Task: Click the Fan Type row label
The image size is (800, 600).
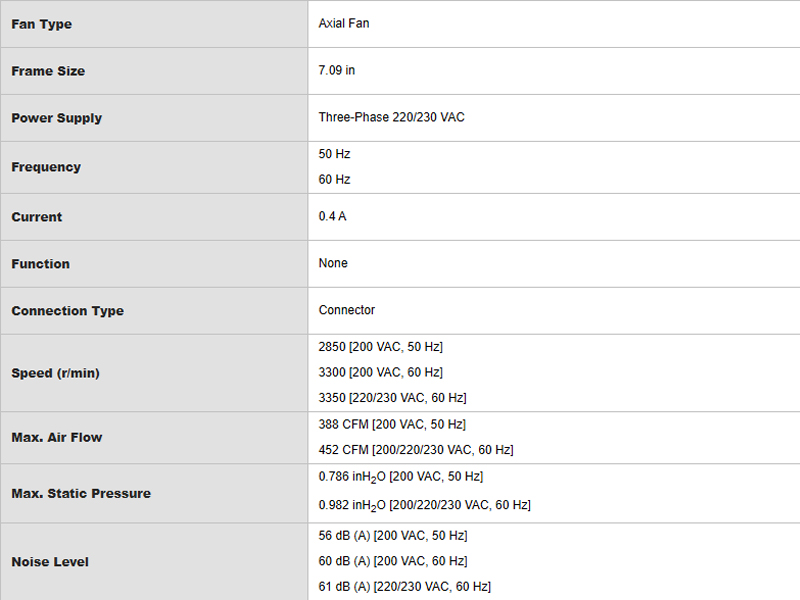Action: click(x=41, y=24)
